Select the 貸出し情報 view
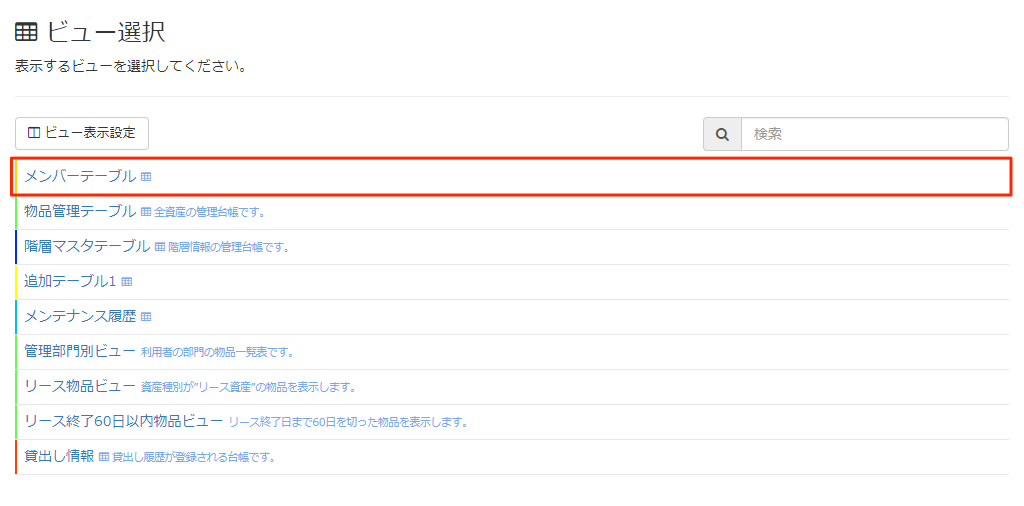 tap(59, 456)
